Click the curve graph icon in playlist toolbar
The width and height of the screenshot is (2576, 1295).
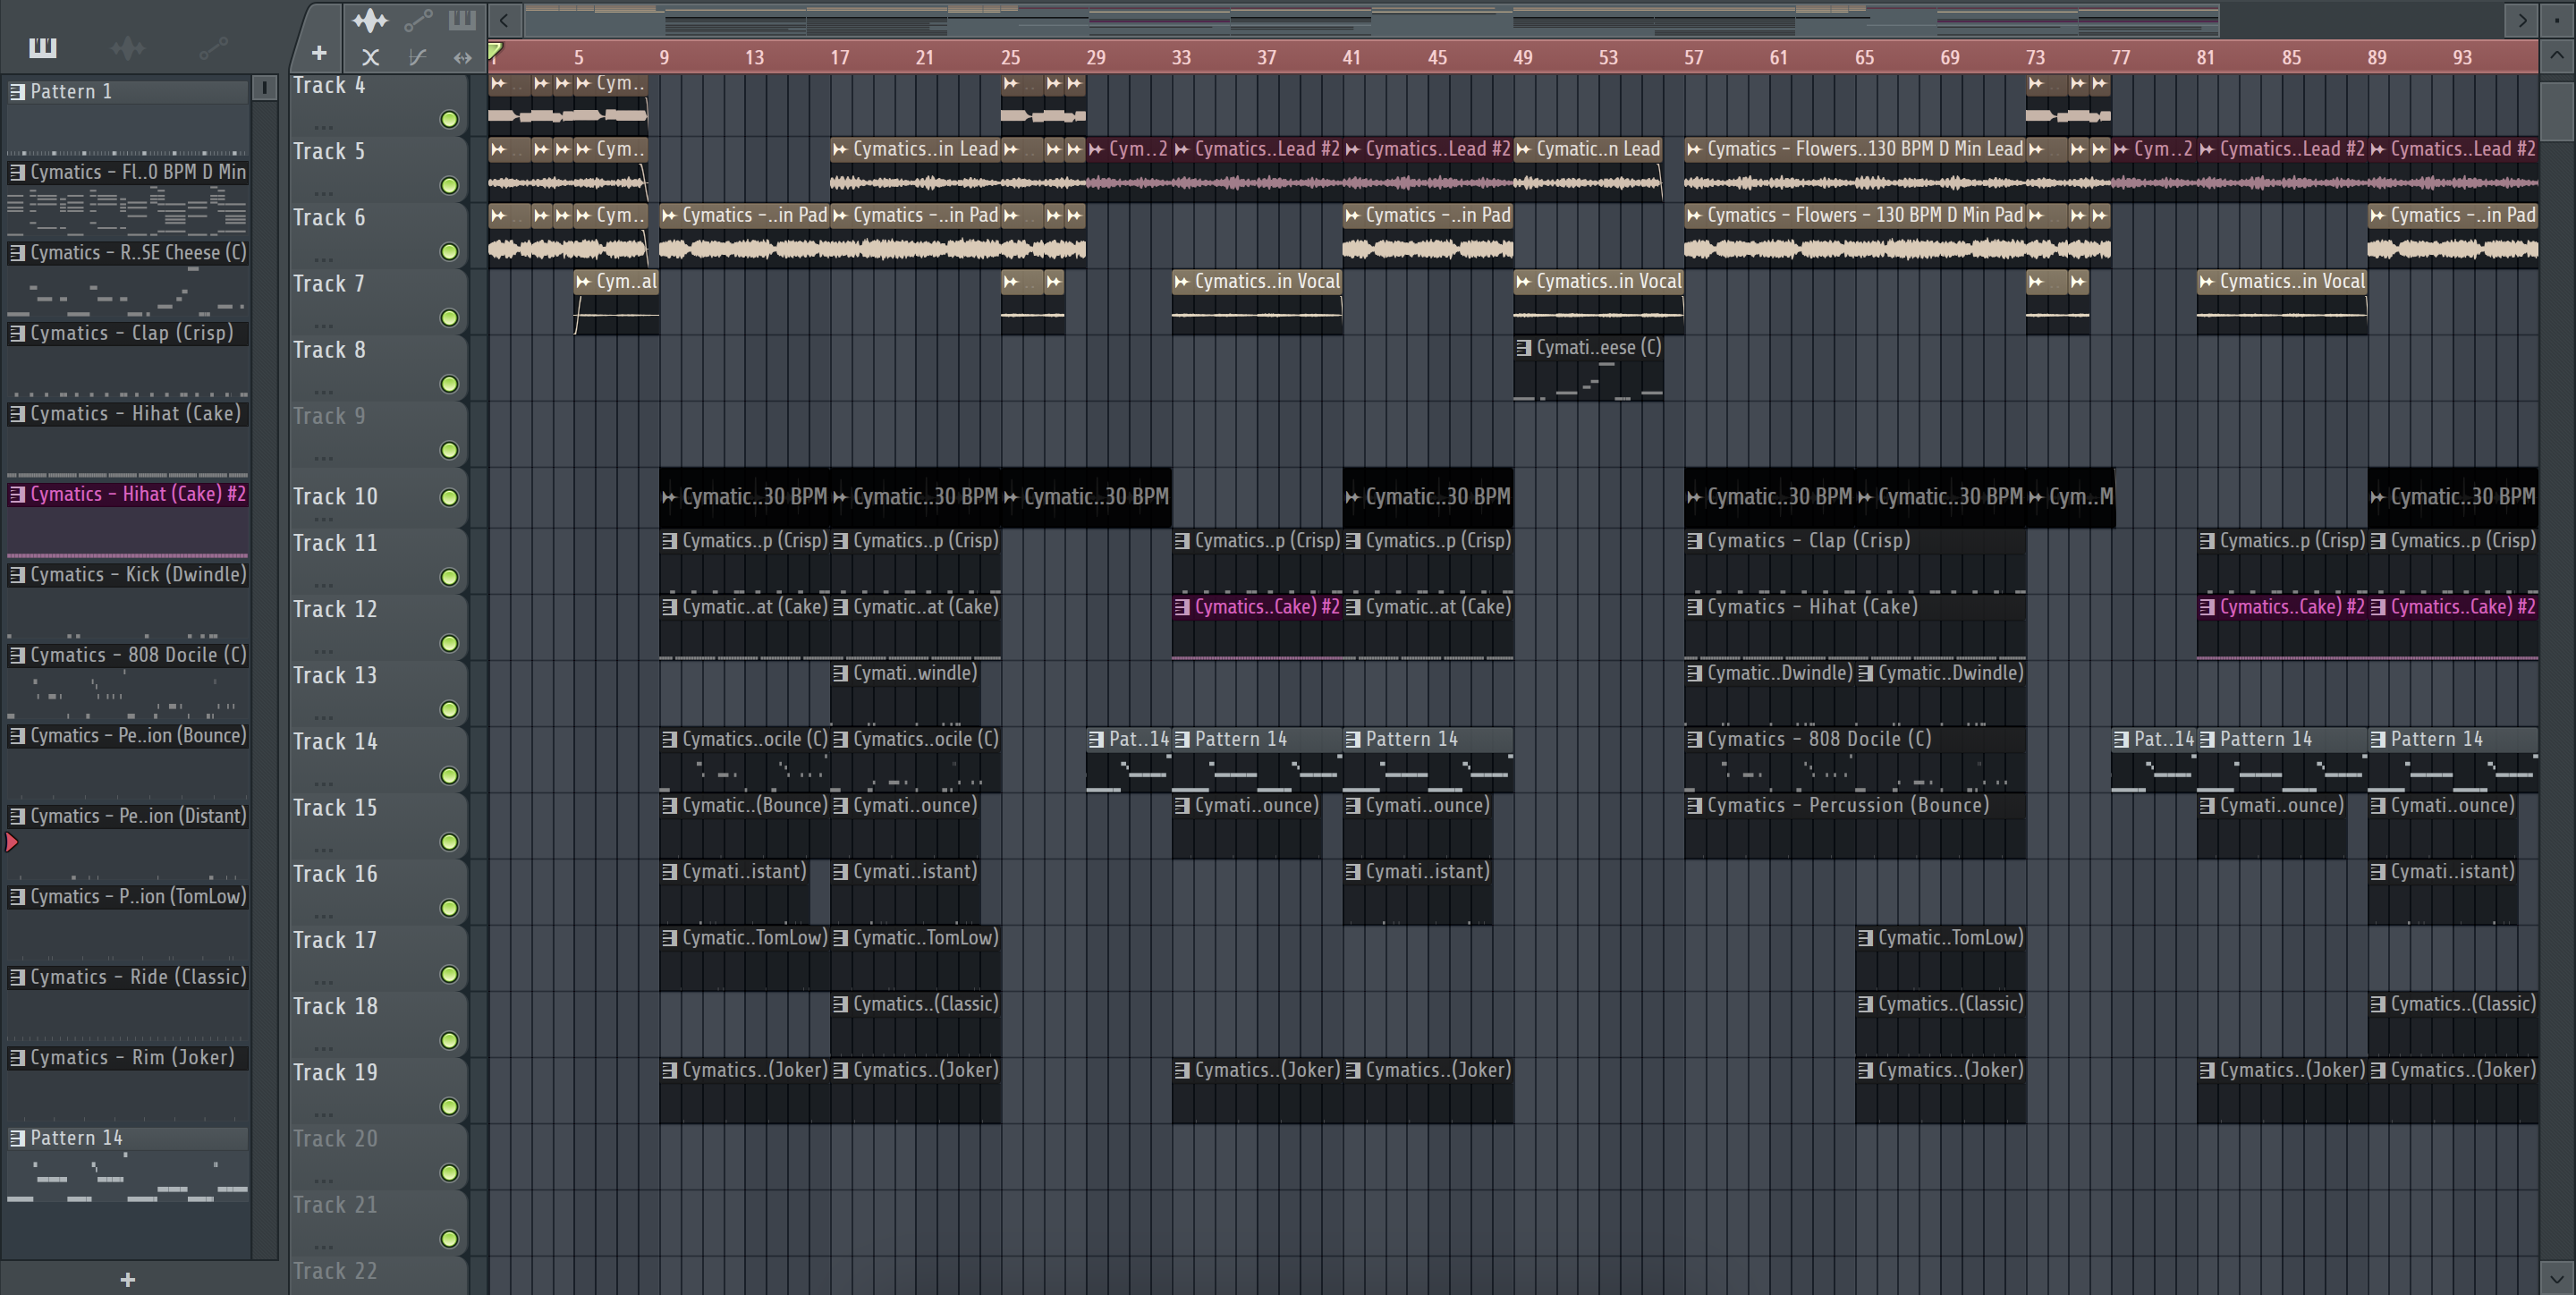pyautogui.click(x=418, y=58)
